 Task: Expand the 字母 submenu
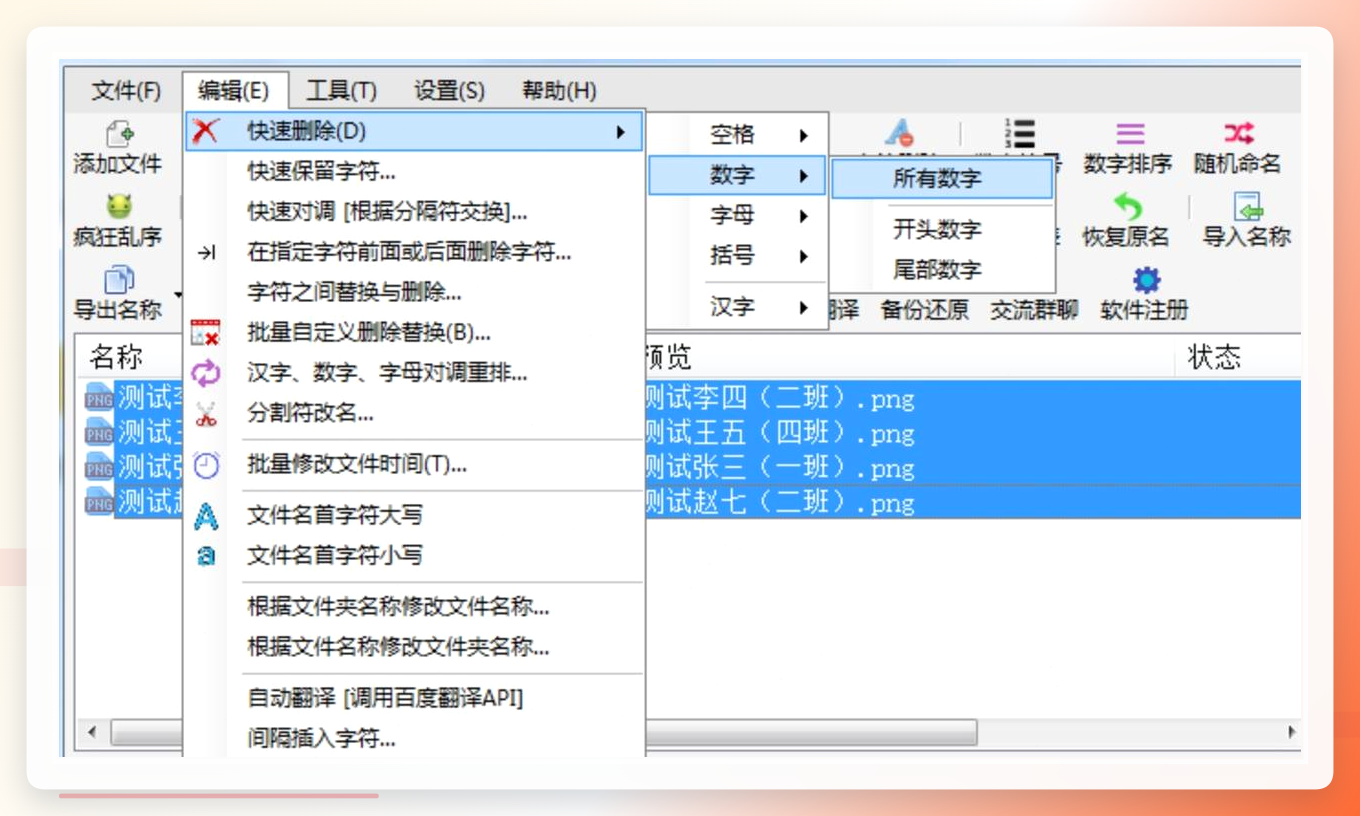coord(739,215)
